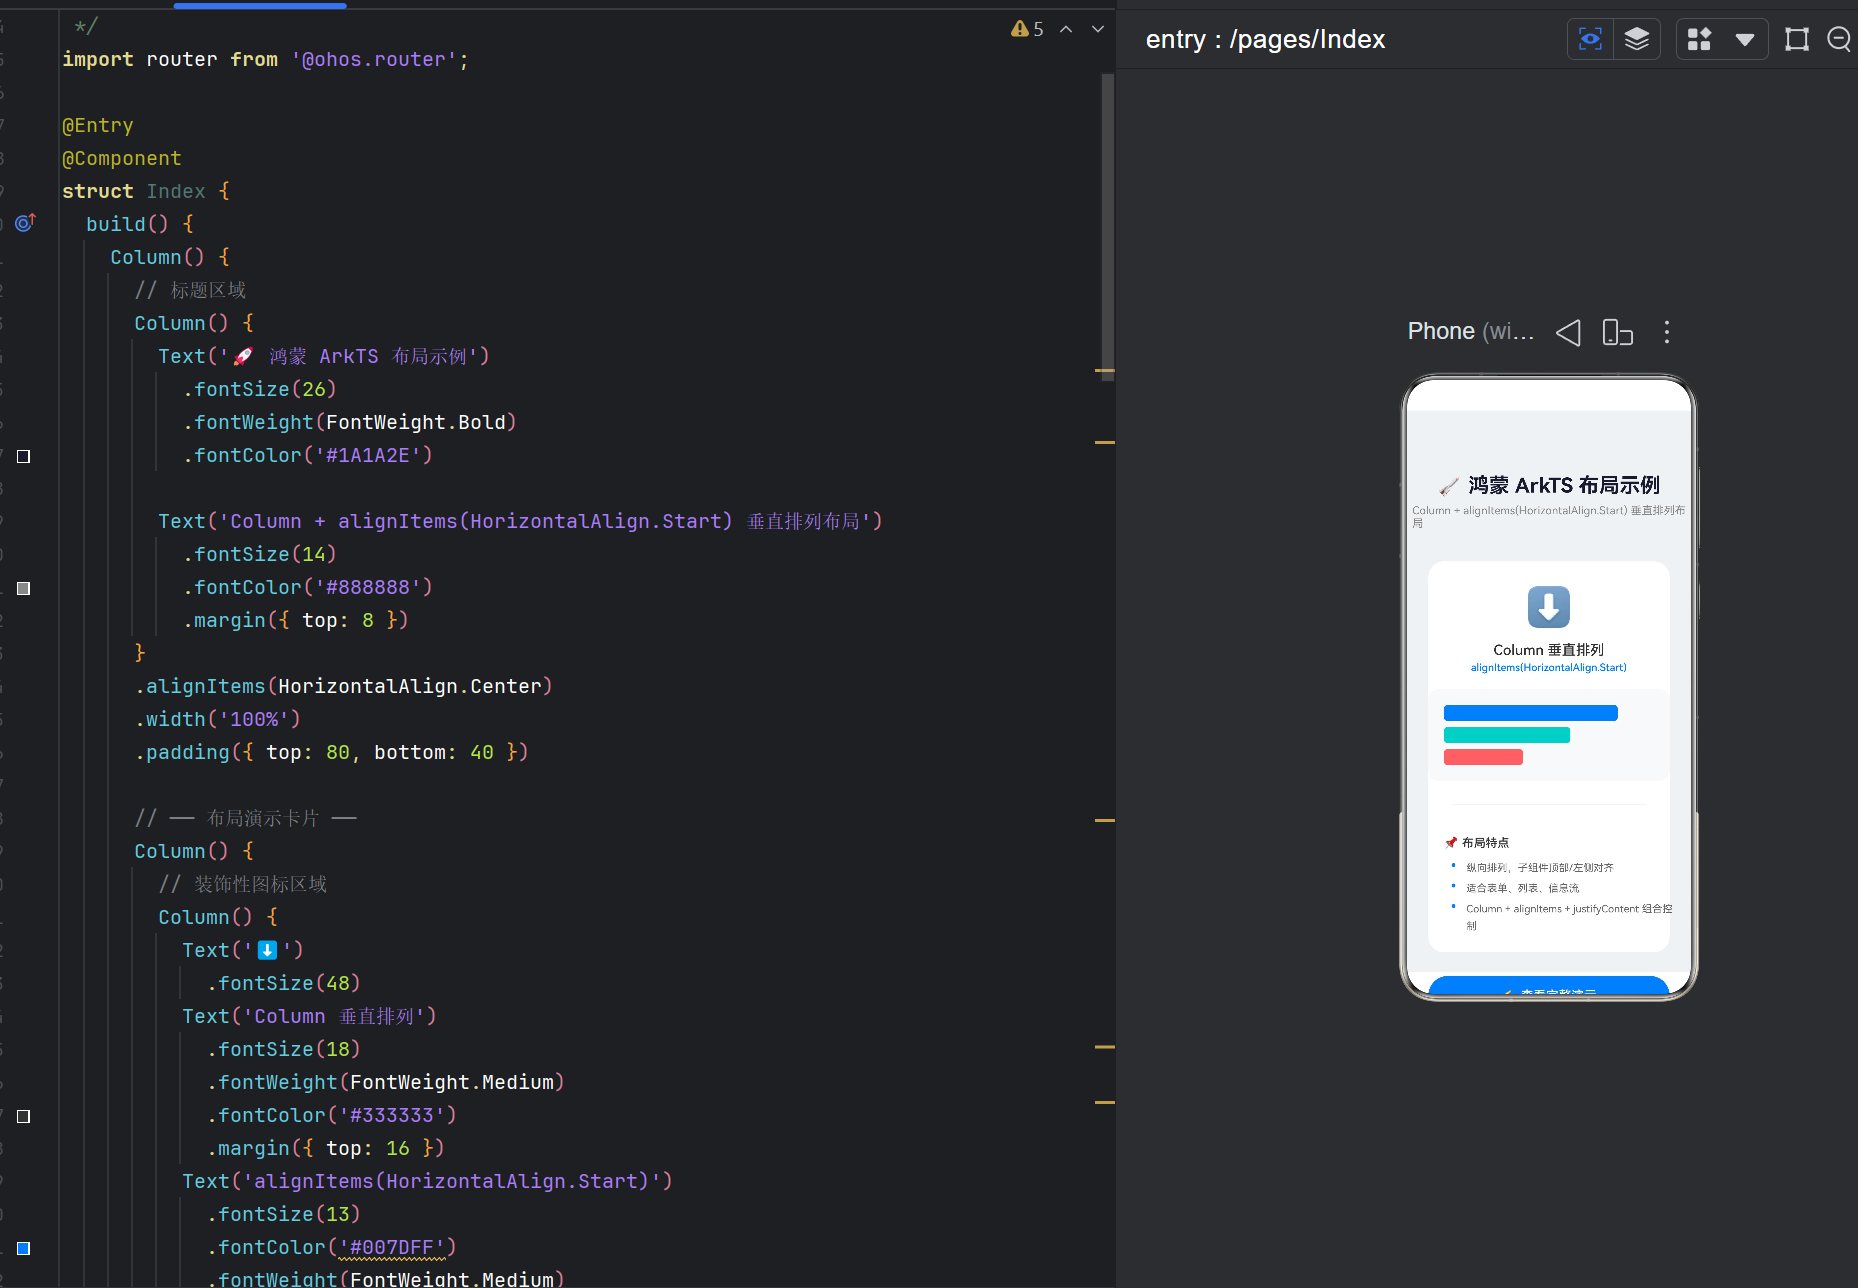
Task: Click the '@ohos.router' import string
Action: pos(374,60)
